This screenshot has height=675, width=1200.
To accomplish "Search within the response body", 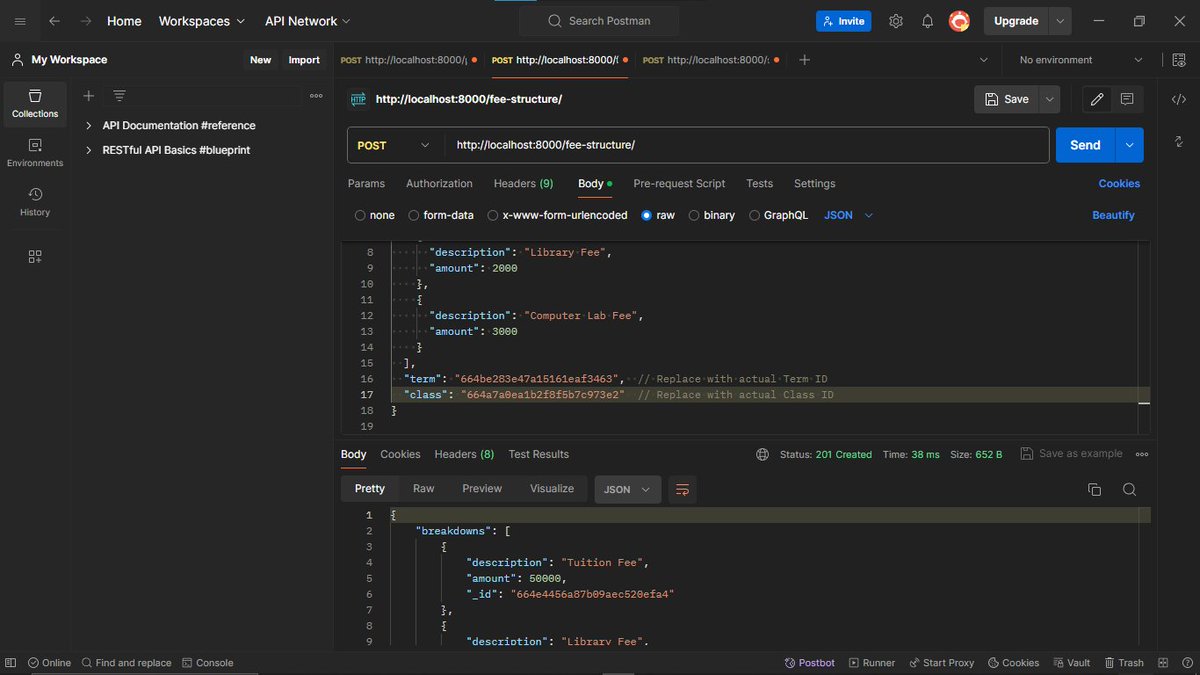I will point(1129,489).
